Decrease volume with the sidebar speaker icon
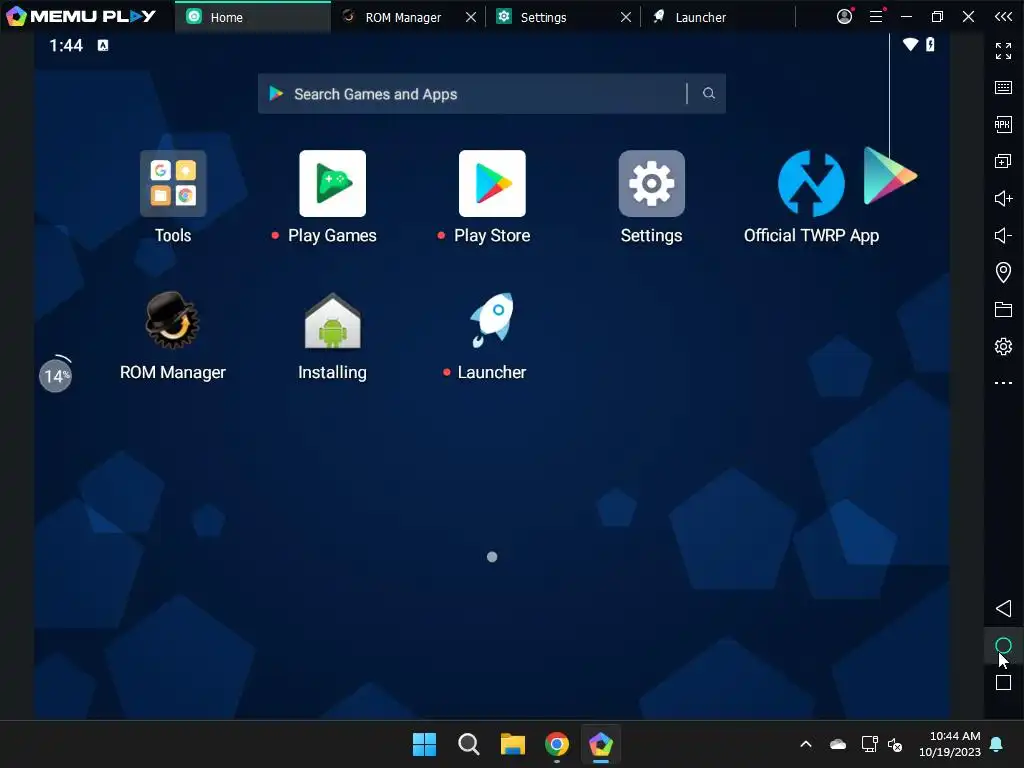 click(1003, 235)
